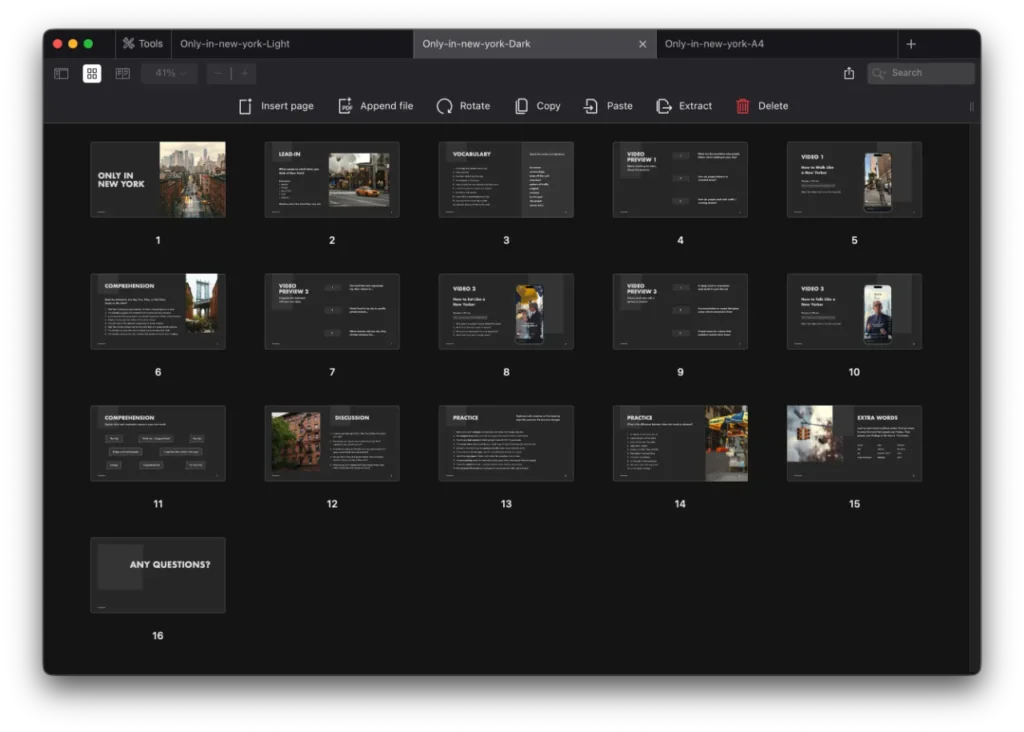
Task: Click the Extract pages icon
Action: tap(663, 106)
